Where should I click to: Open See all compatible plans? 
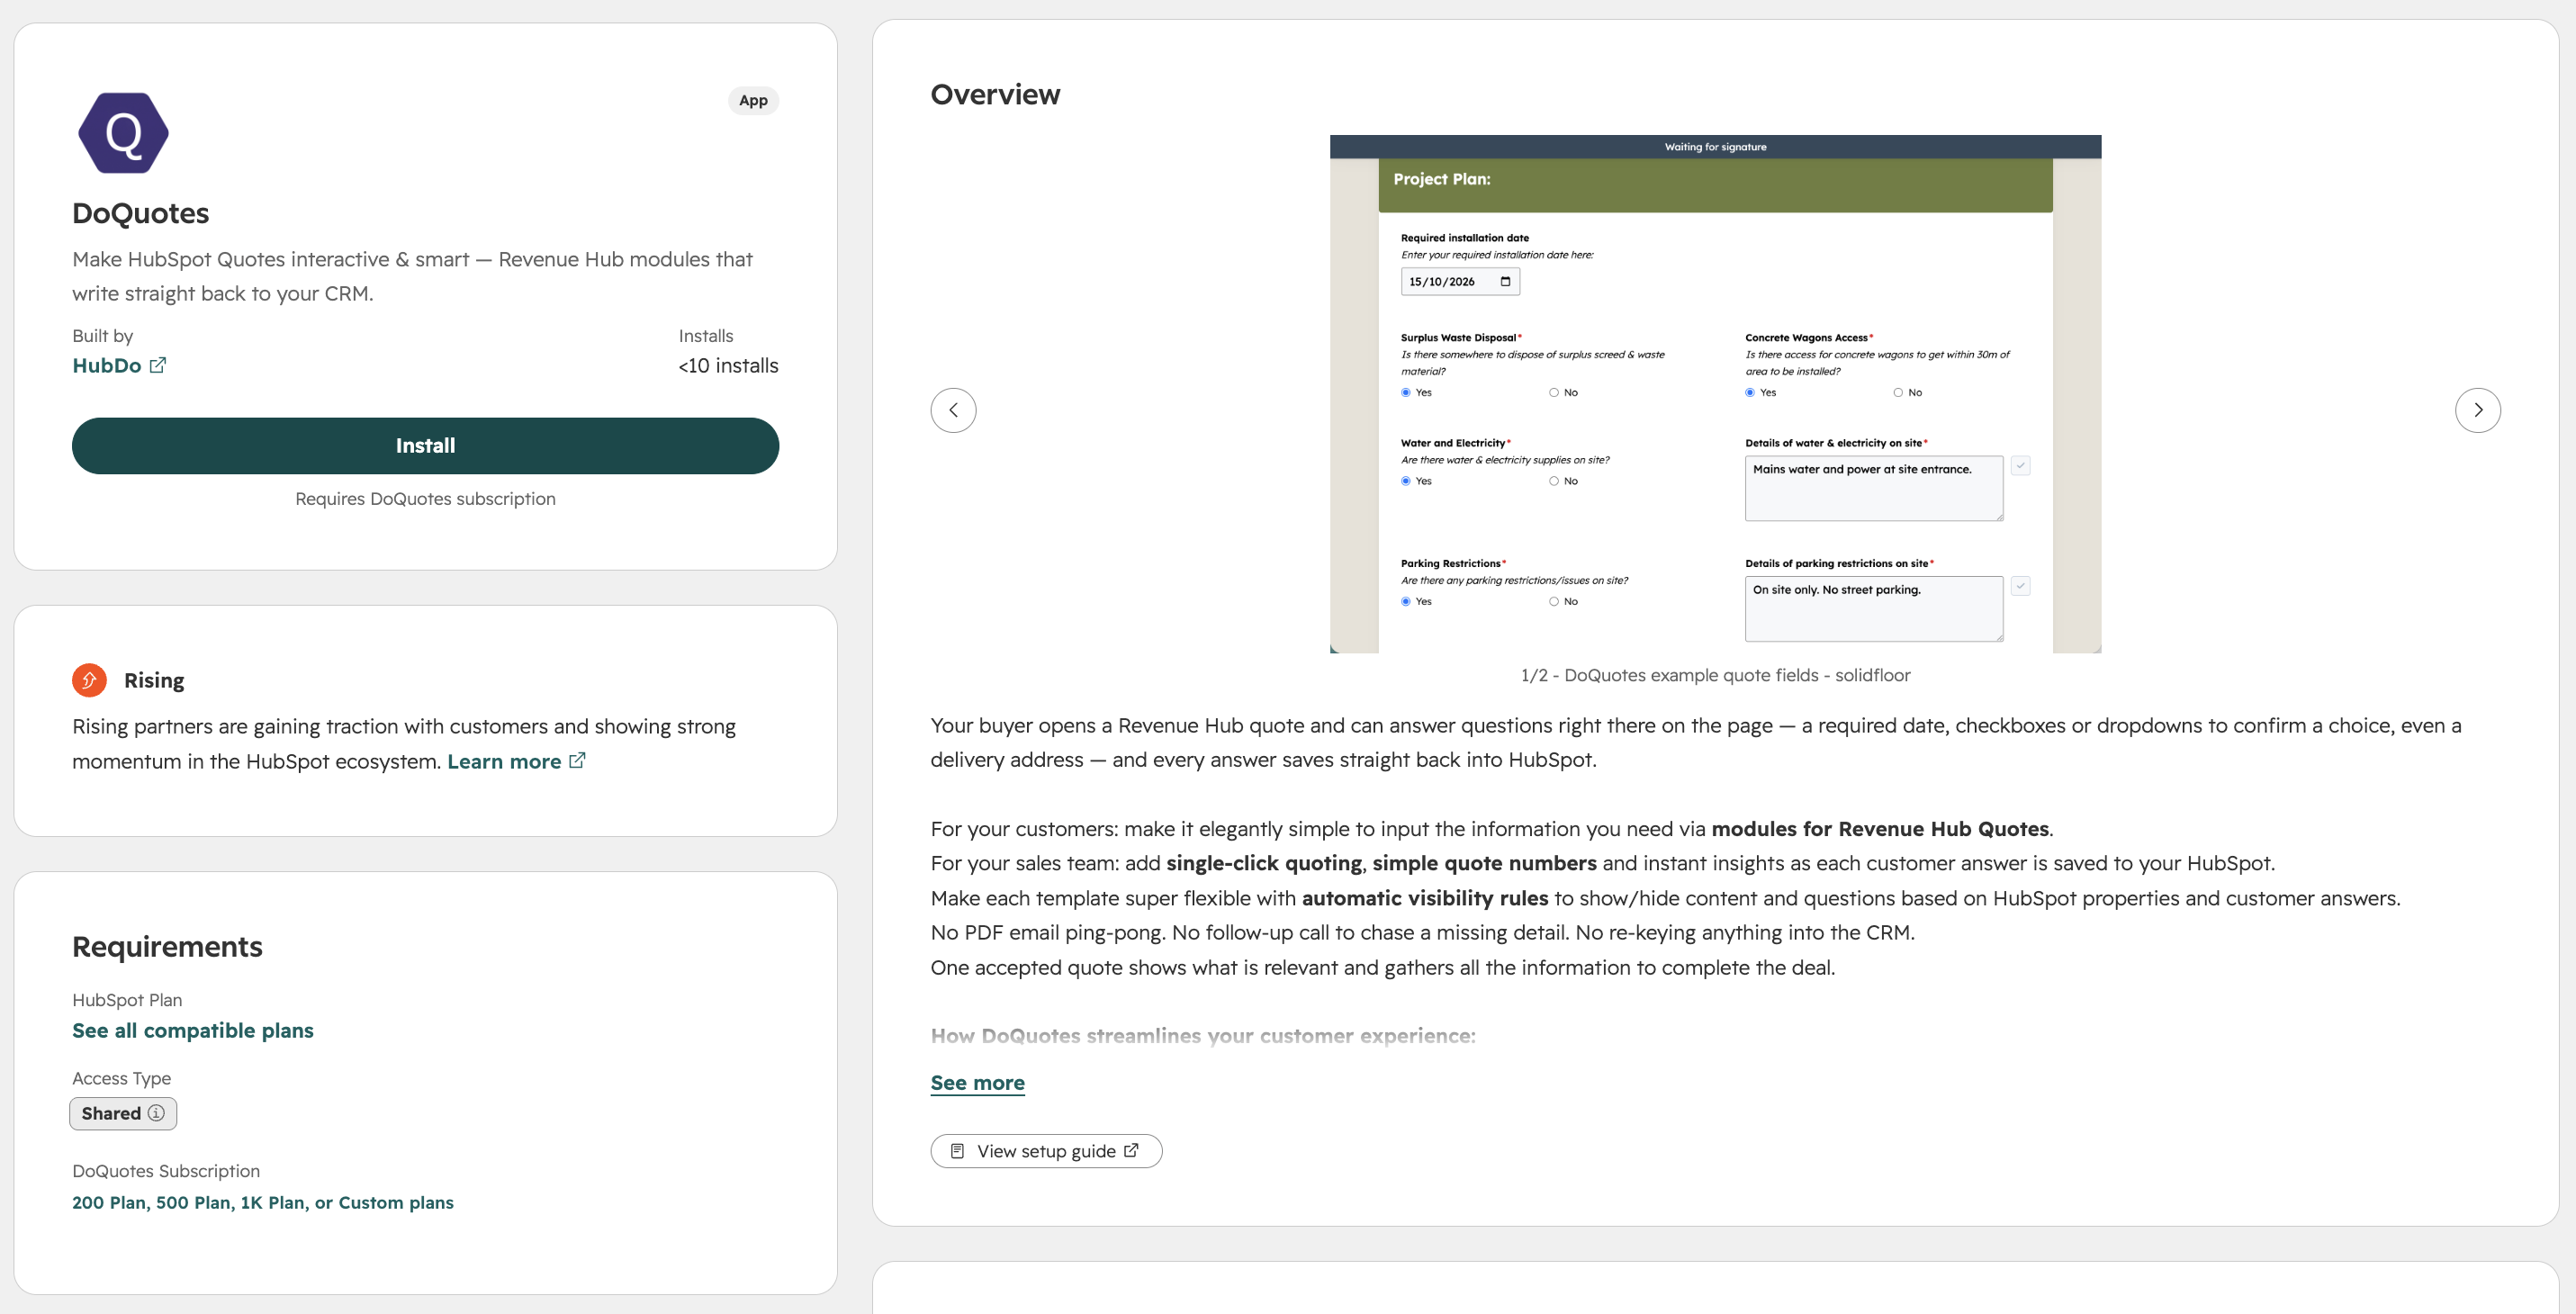193,1031
